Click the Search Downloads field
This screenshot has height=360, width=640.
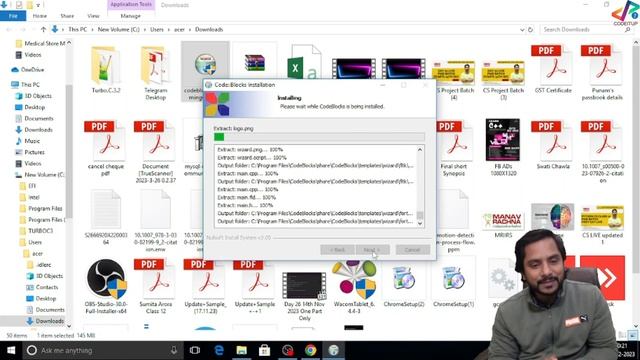click(586, 29)
